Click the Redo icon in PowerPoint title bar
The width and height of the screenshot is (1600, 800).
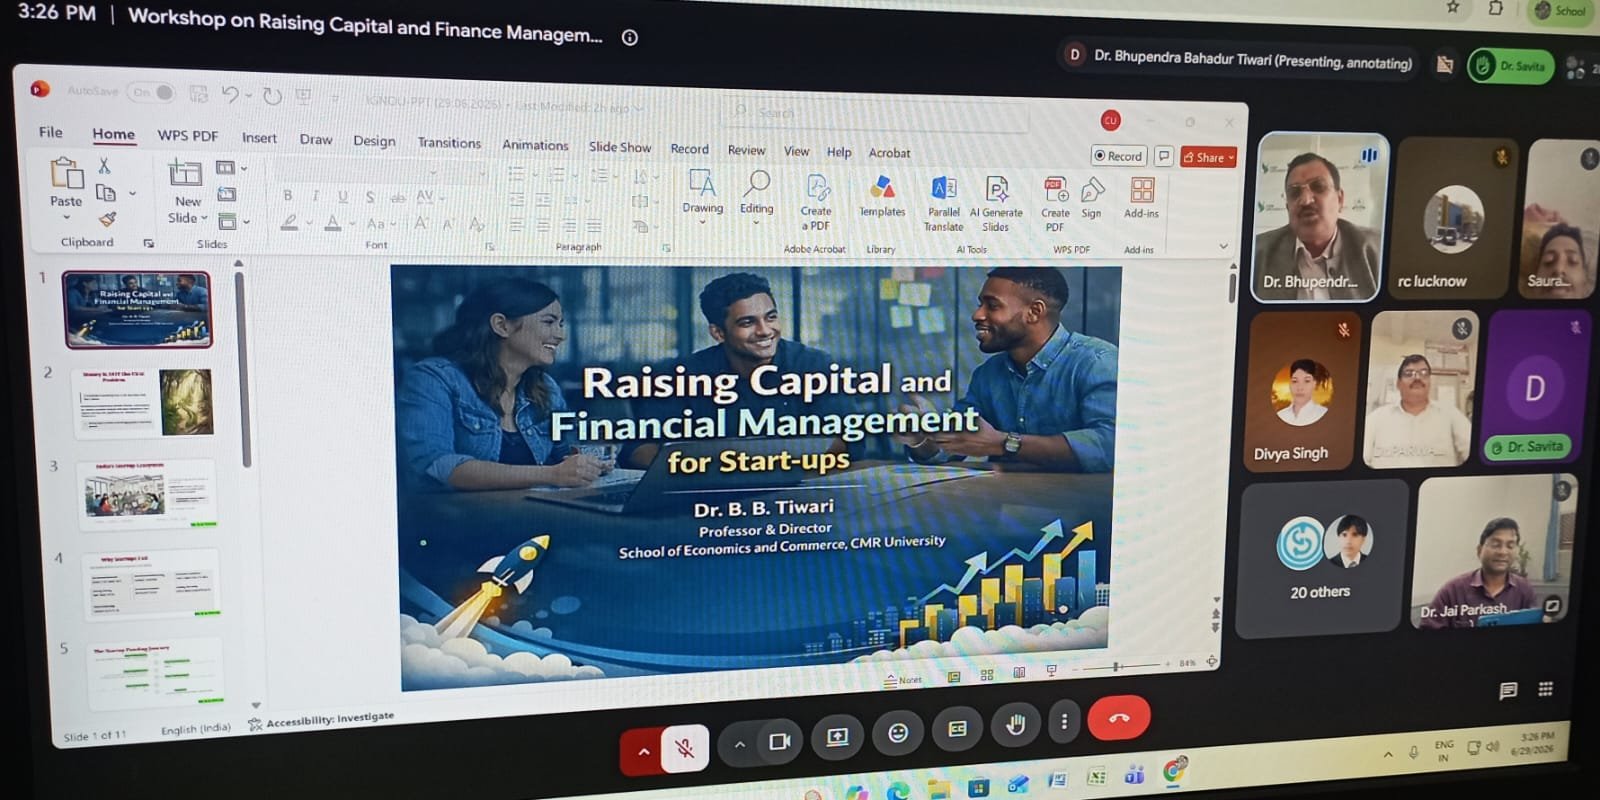point(272,96)
